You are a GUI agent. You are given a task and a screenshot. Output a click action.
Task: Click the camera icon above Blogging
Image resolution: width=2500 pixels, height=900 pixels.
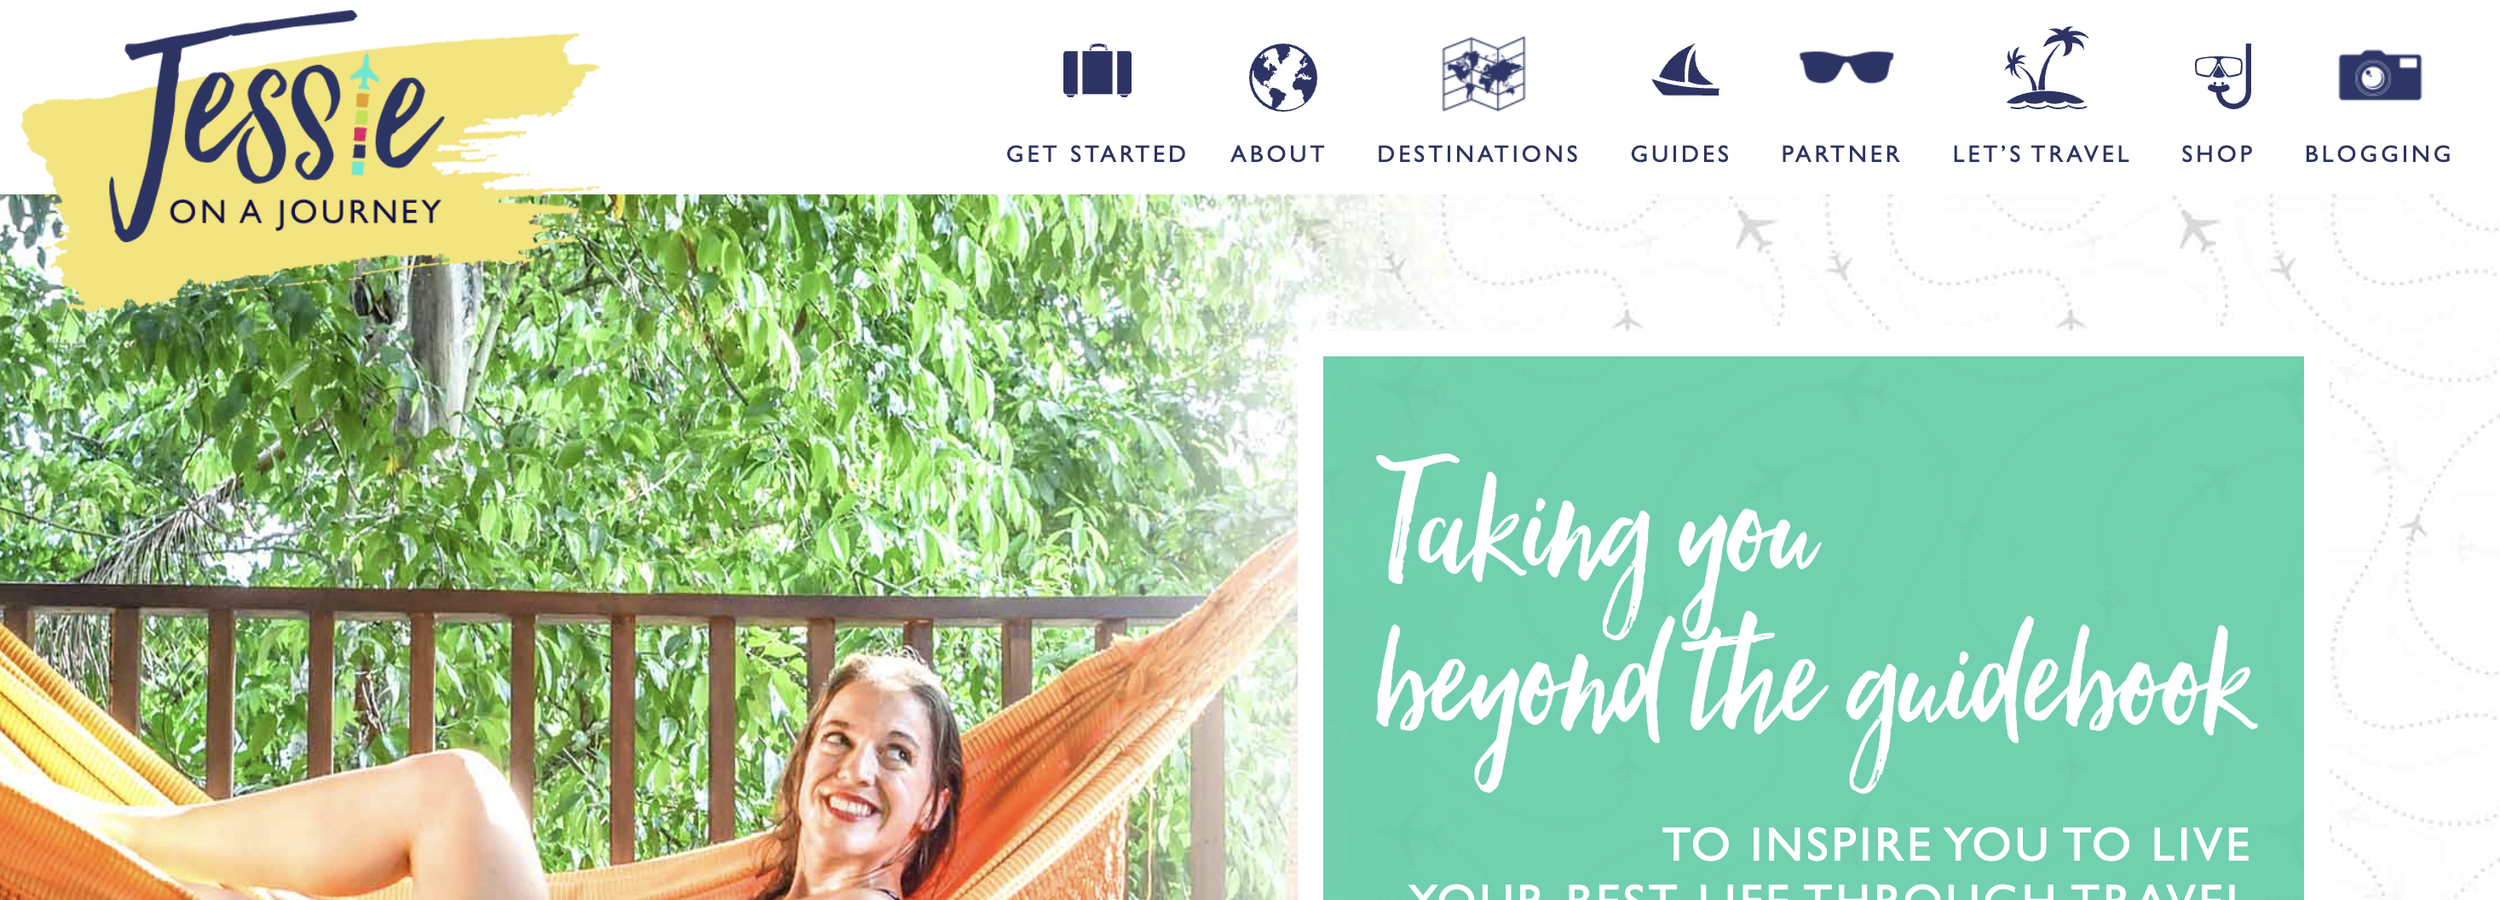click(x=2379, y=76)
